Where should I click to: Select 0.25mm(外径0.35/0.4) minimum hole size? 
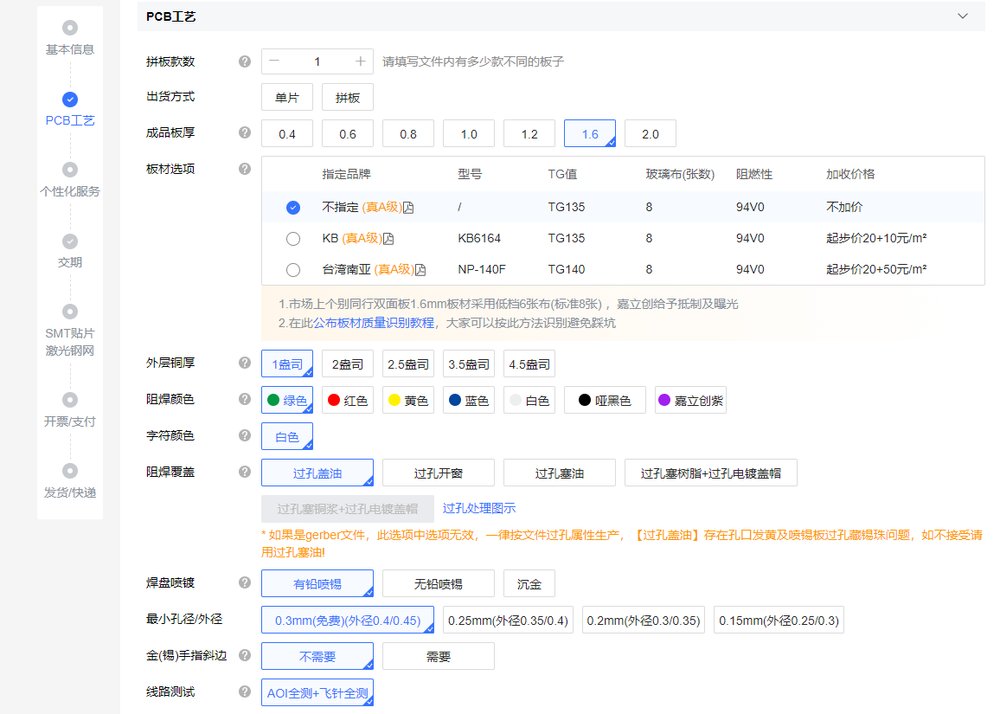pyautogui.click(x=508, y=620)
